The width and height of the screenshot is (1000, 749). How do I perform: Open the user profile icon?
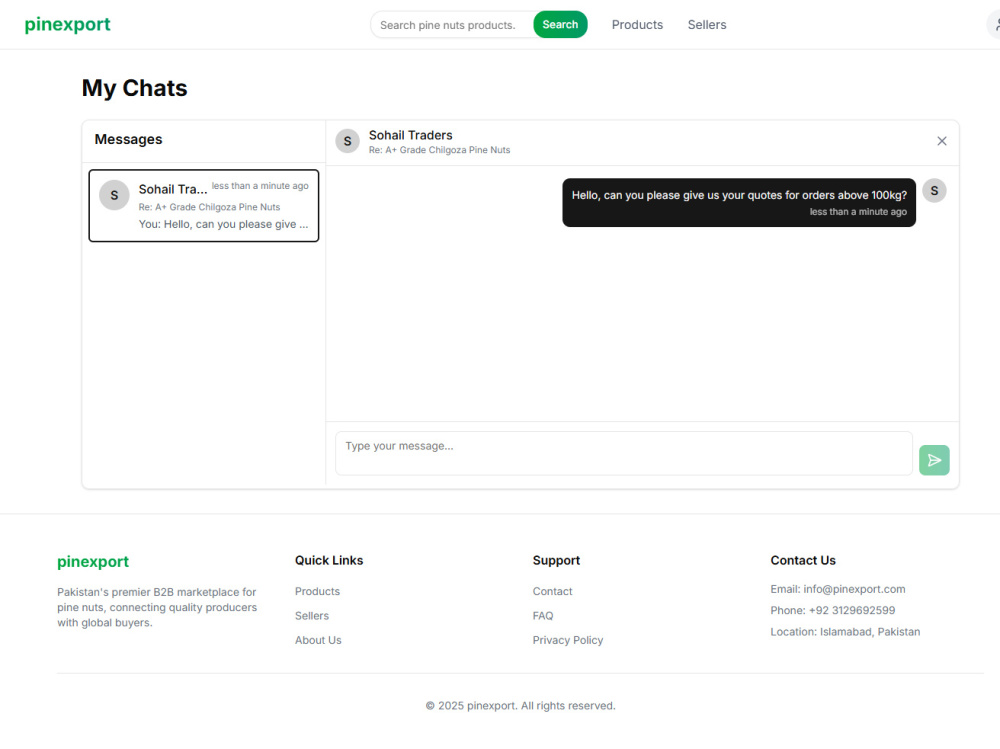pyautogui.click(x=995, y=25)
